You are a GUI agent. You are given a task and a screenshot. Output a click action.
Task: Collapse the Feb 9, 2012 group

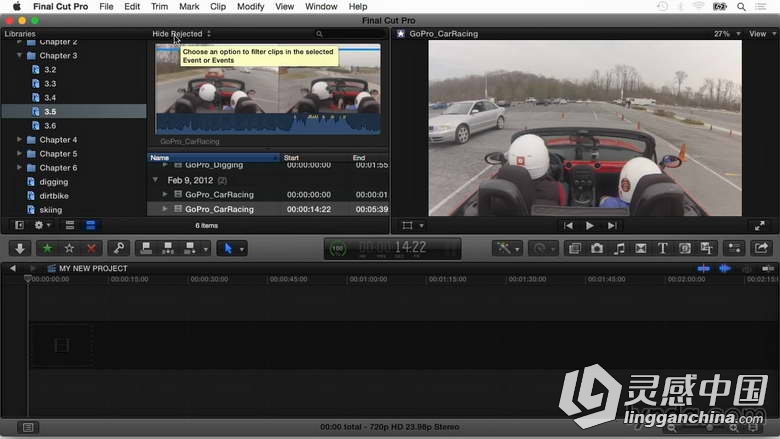tap(155, 180)
